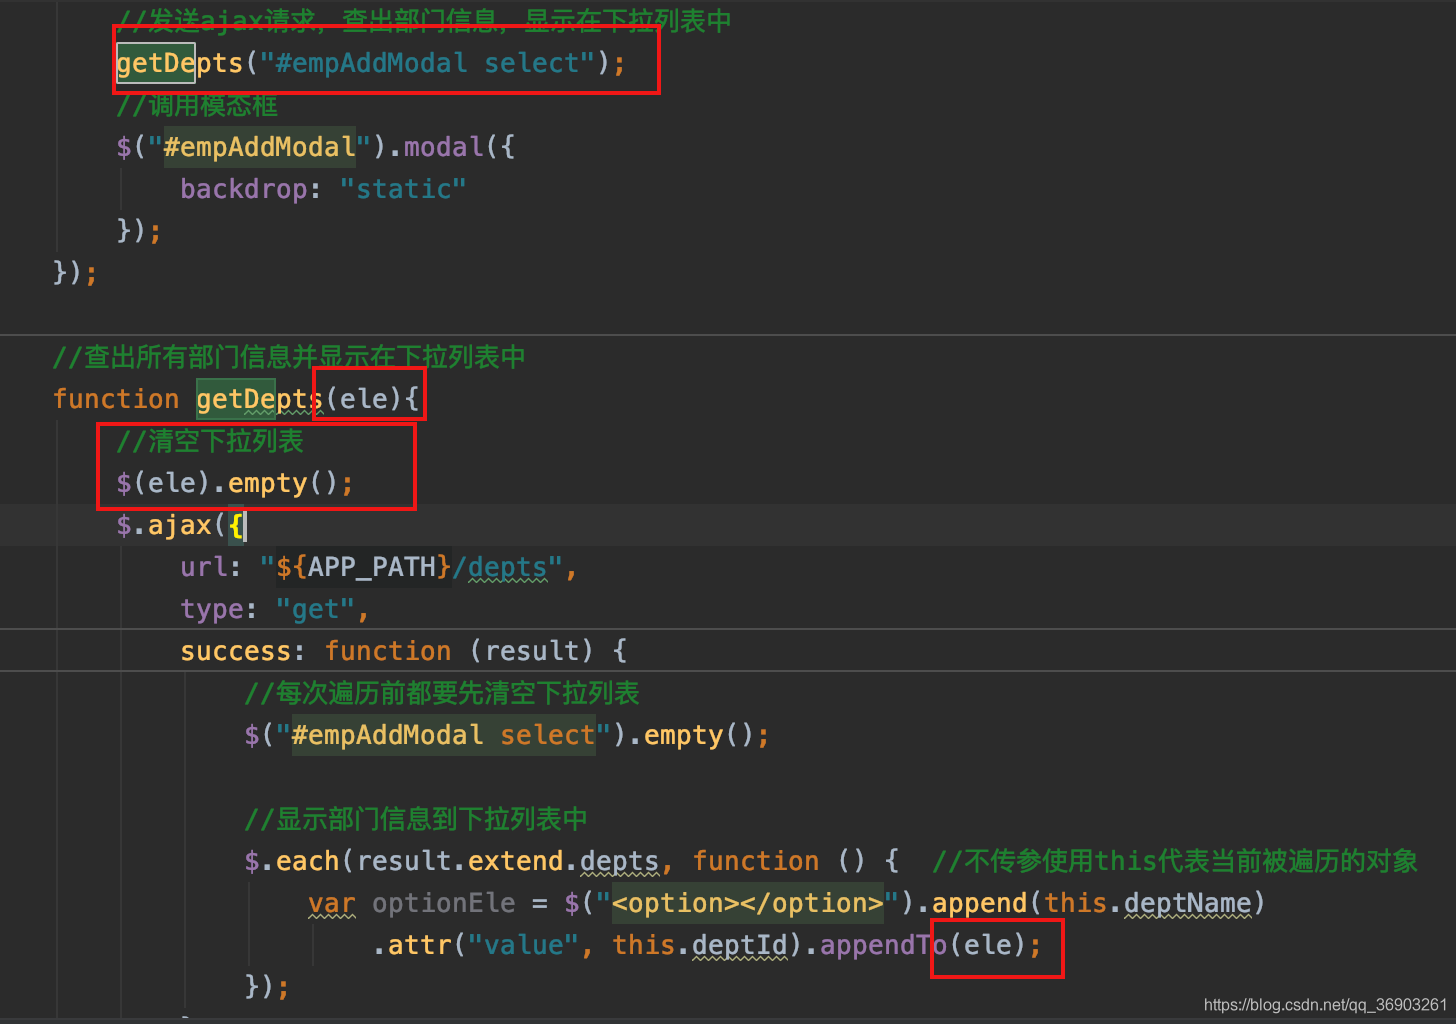This screenshot has width=1456, height=1024.
Task: Click the .attr method call
Action: [x=411, y=945]
